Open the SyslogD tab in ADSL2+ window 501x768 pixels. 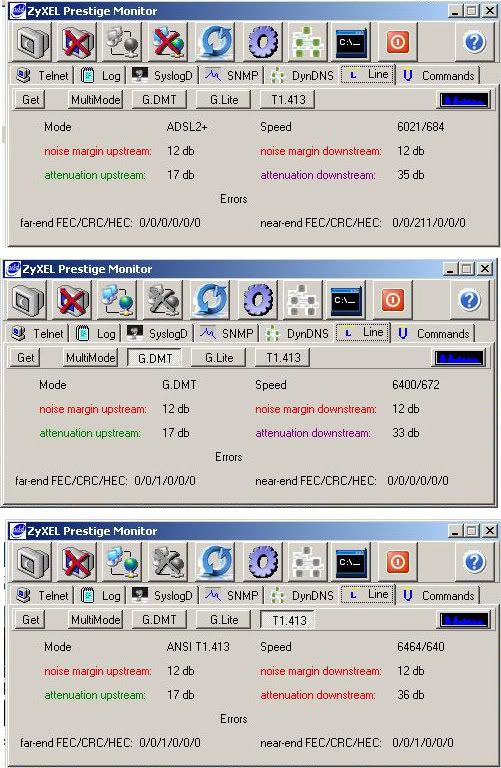click(164, 75)
